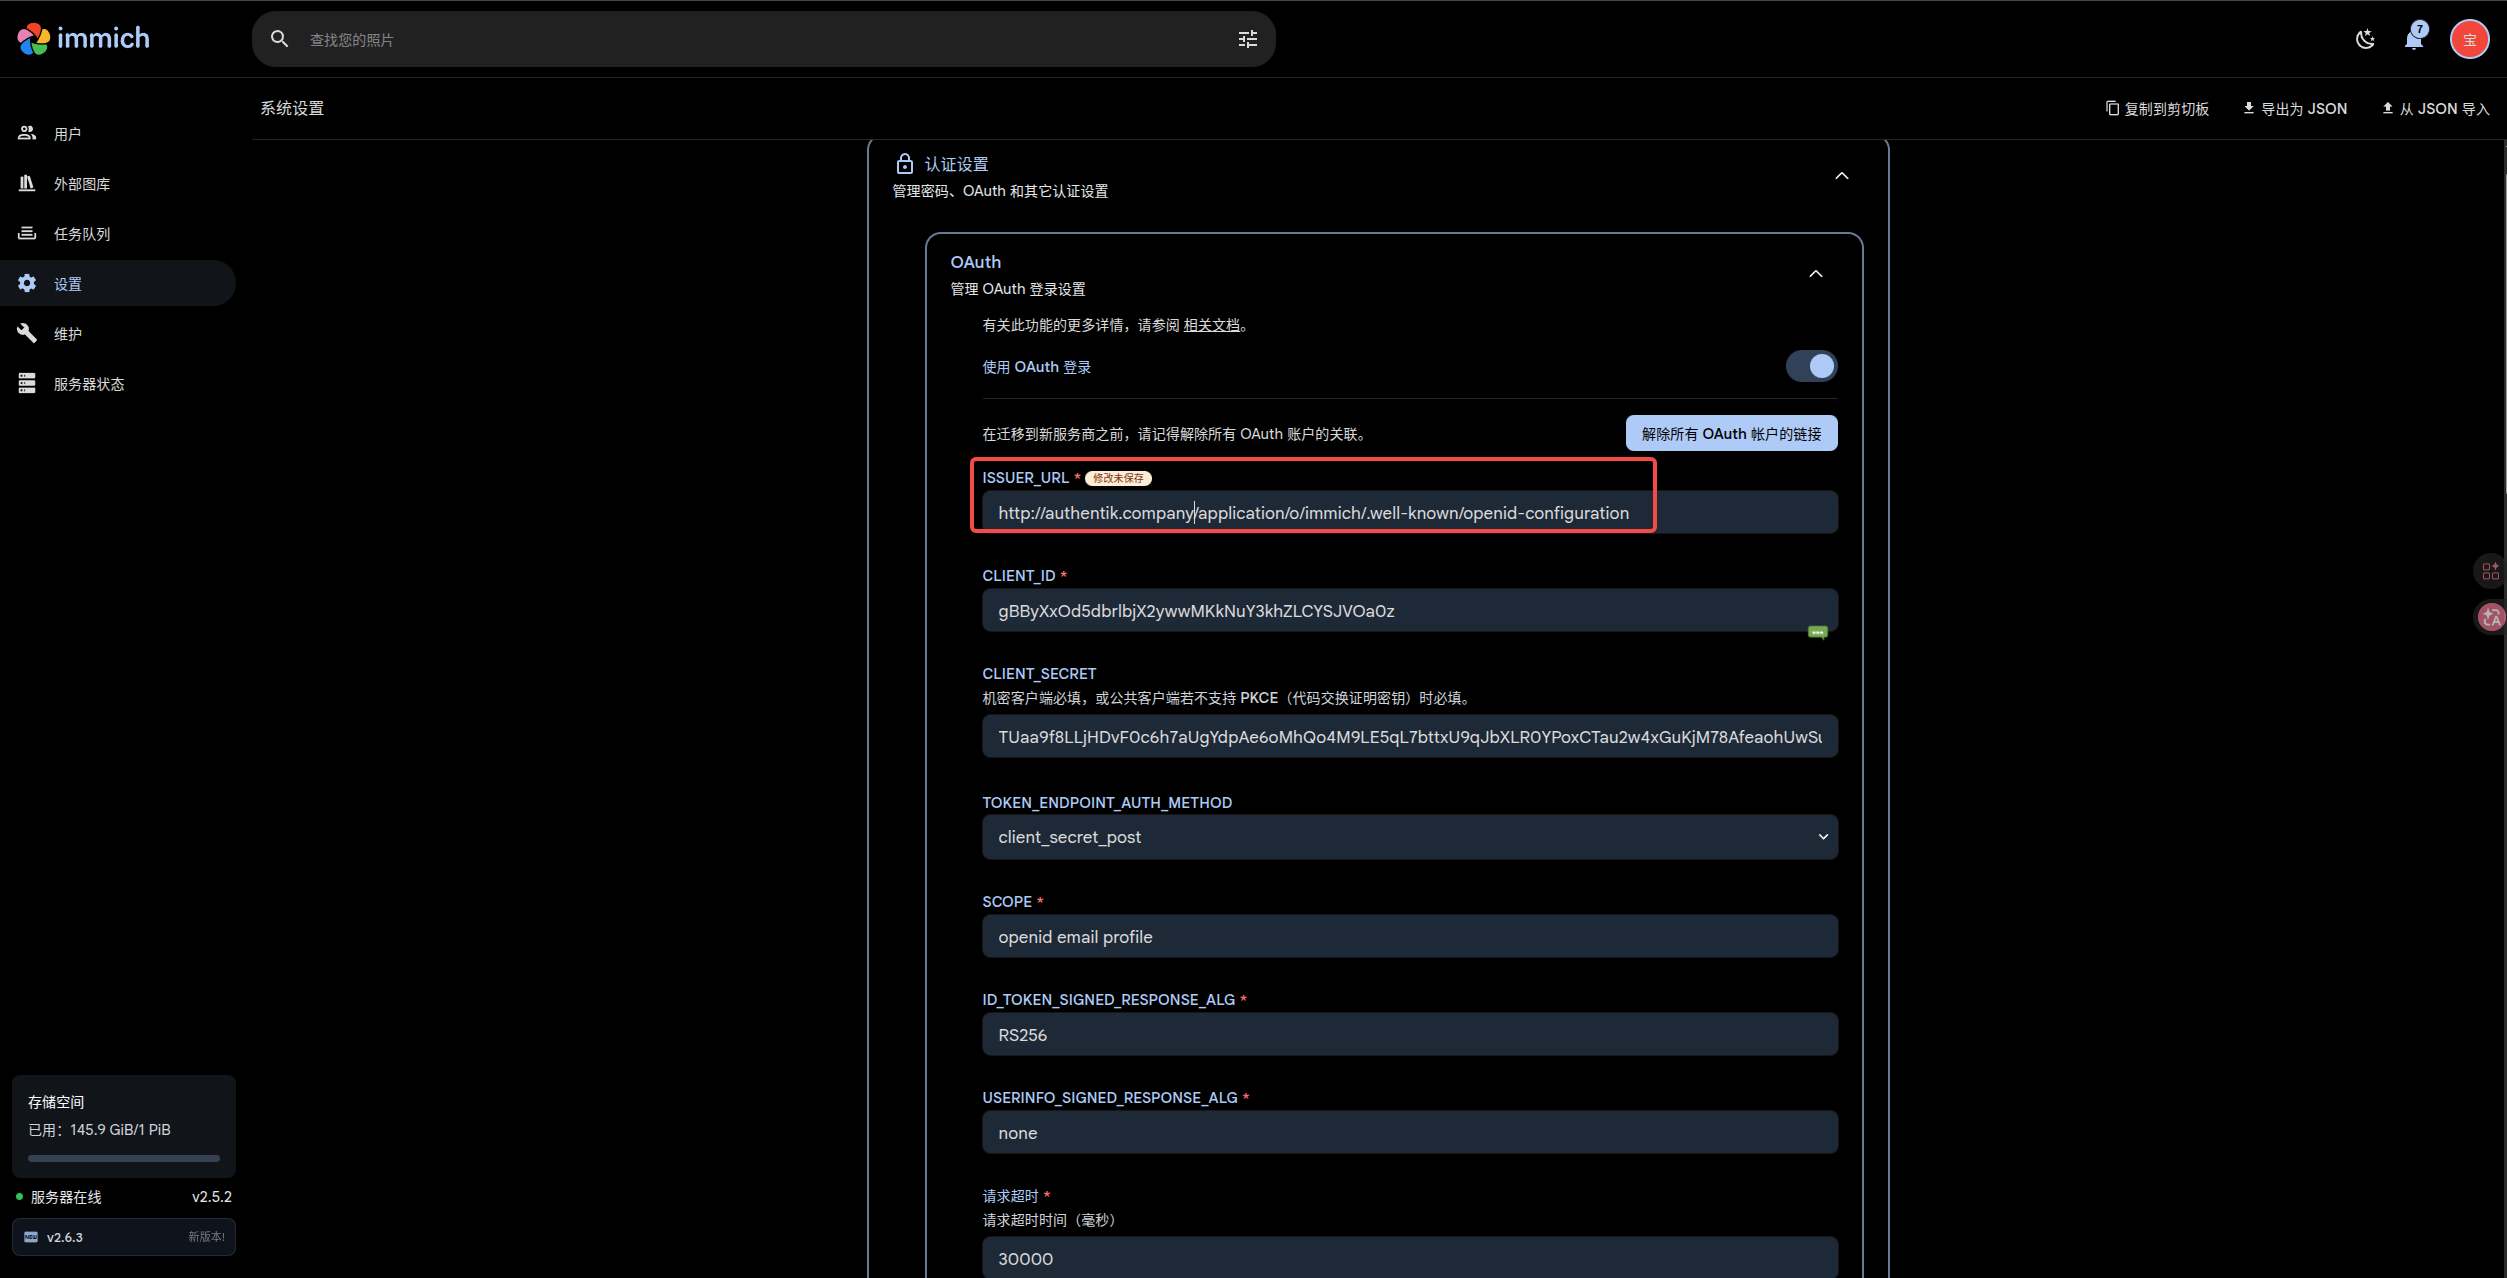
Task: Collapse the OAuth panel chevron
Action: (1815, 274)
